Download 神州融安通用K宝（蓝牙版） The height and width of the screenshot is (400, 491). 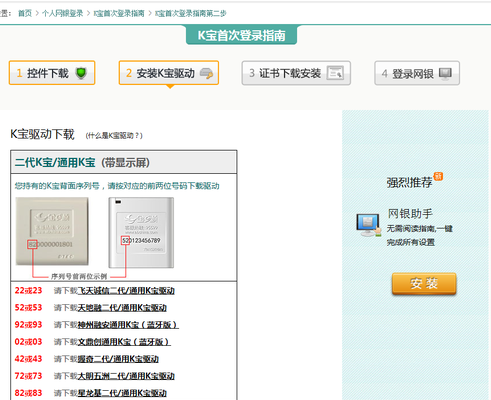[x=128, y=325]
